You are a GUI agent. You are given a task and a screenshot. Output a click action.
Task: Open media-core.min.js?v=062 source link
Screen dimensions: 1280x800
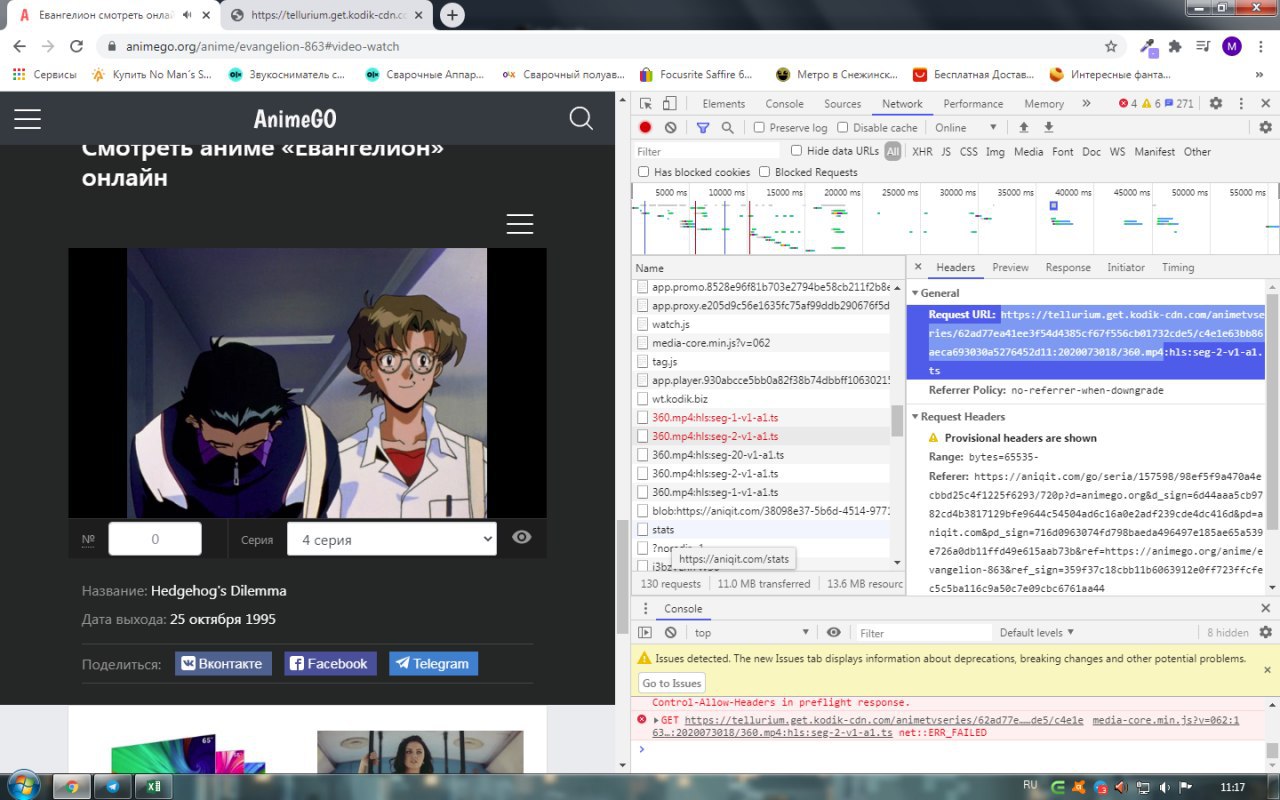1165,720
